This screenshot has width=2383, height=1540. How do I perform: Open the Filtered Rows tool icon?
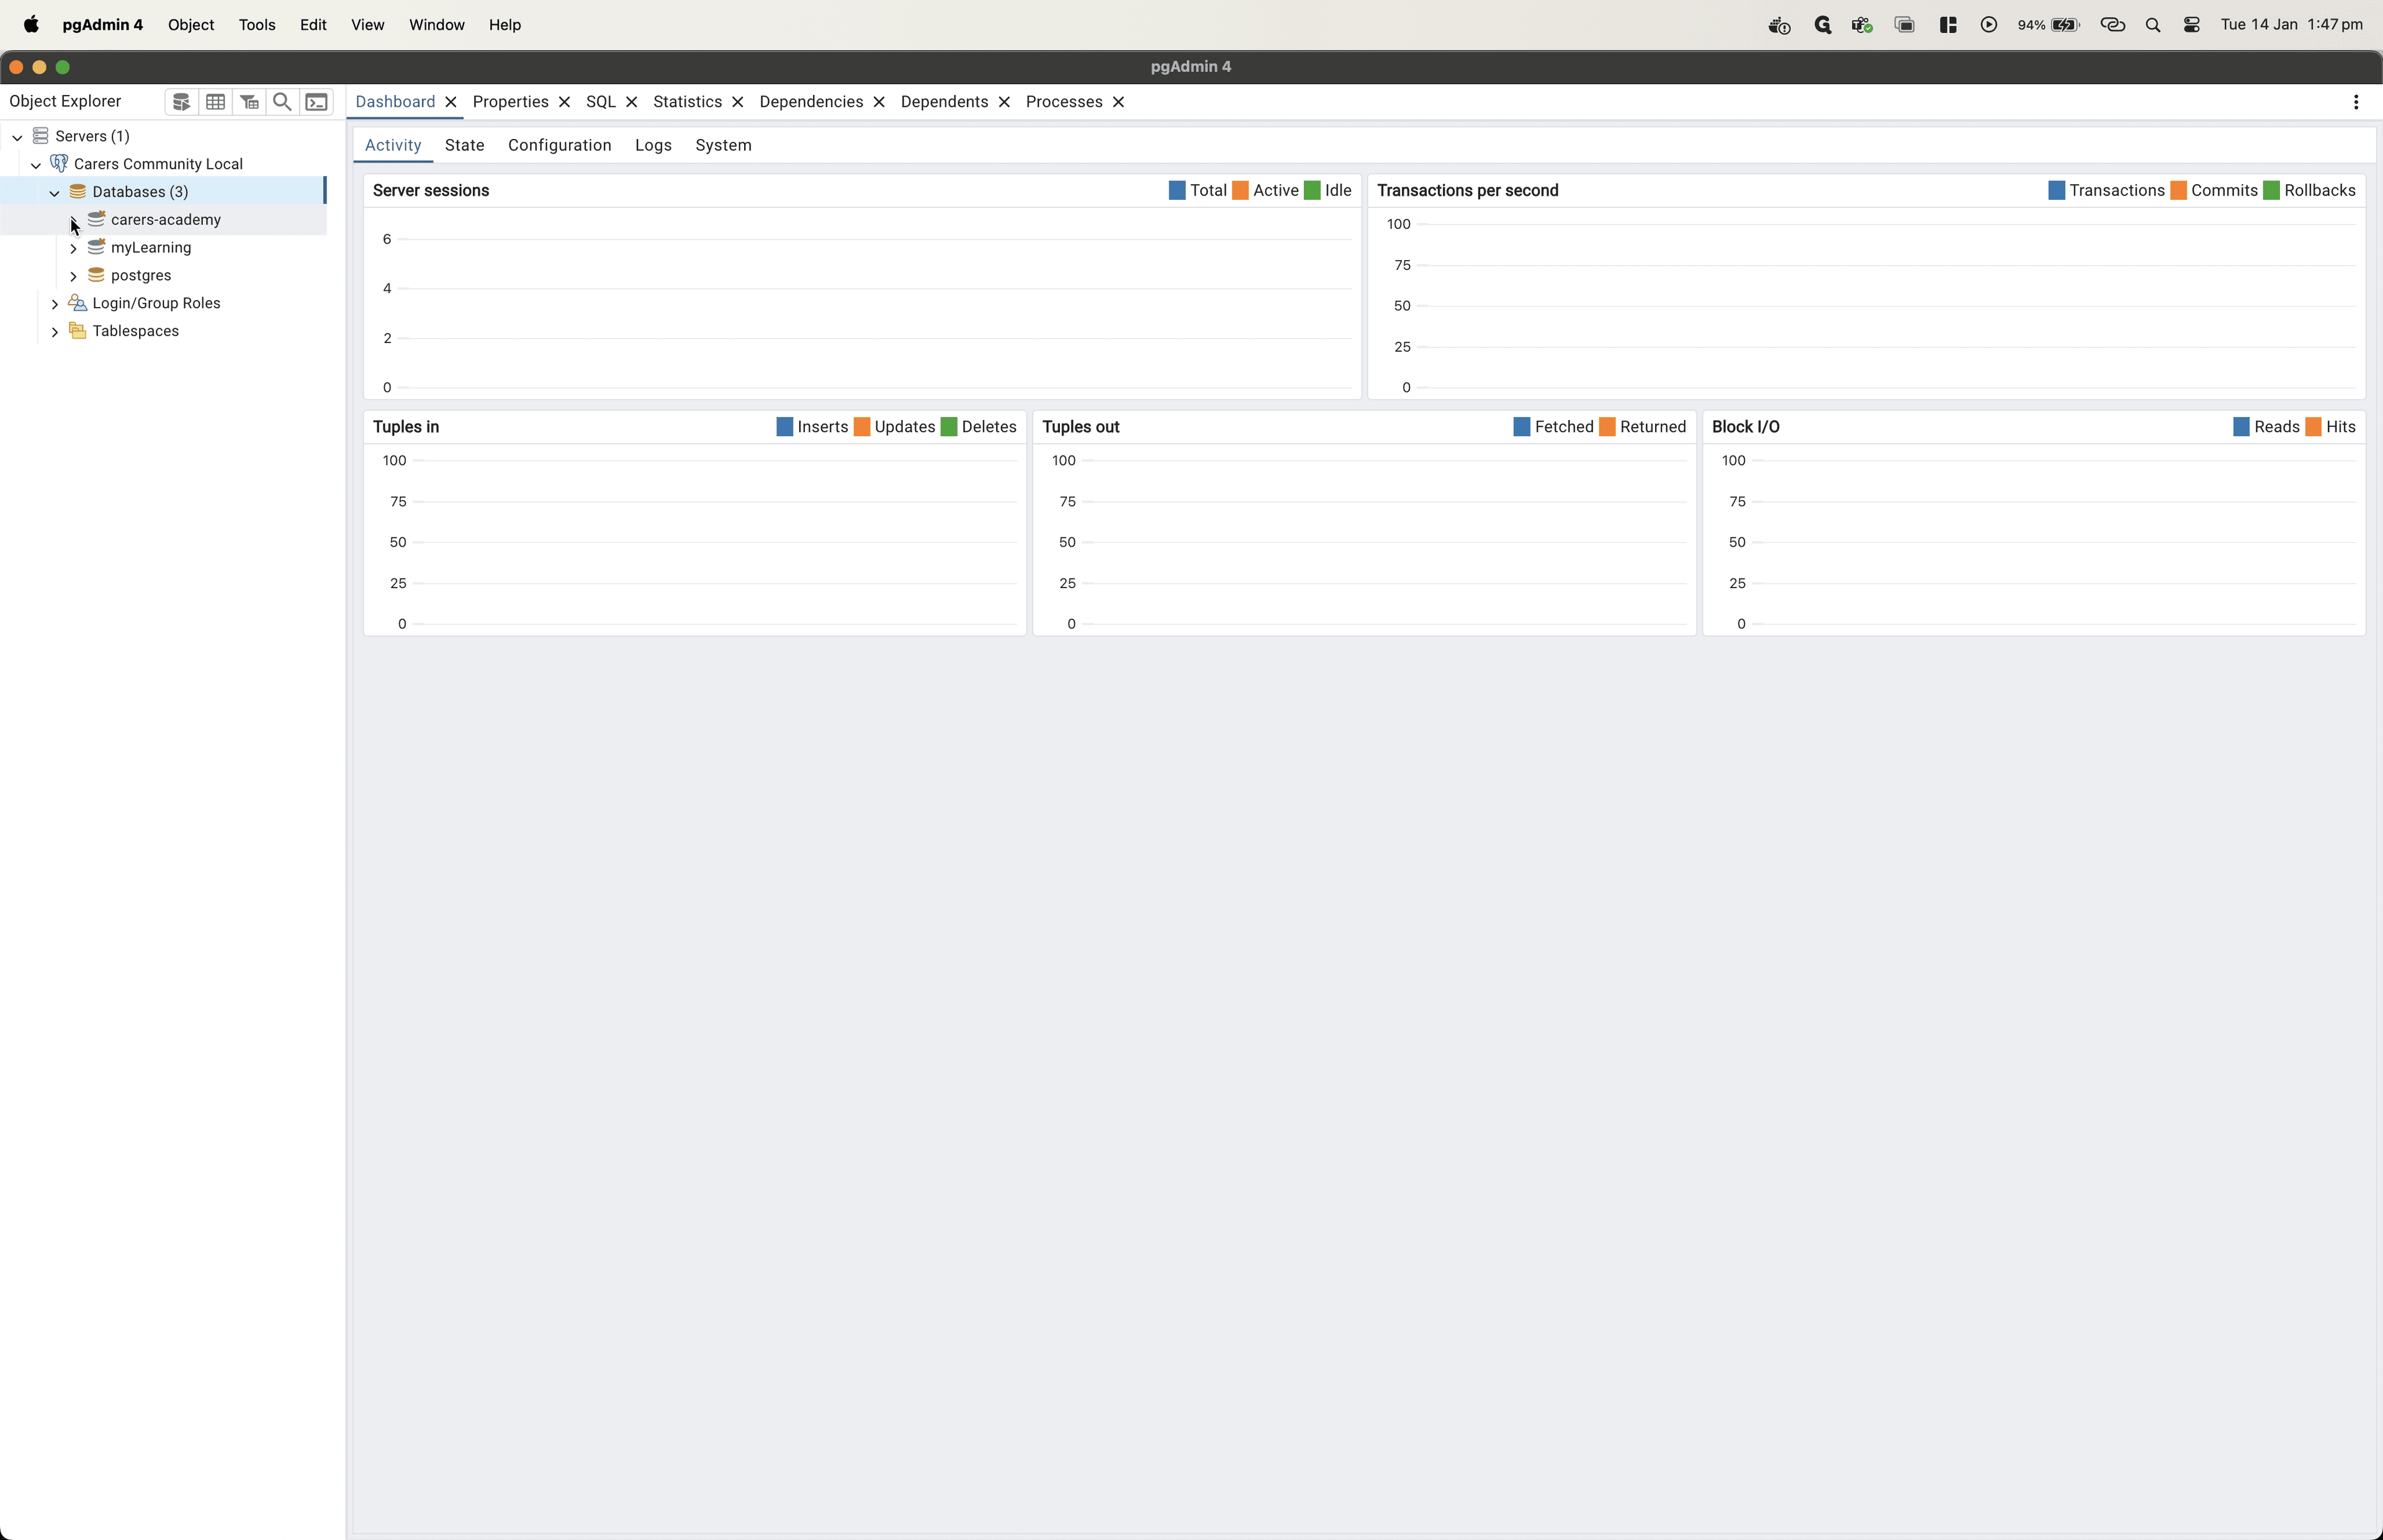click(x=249, y=102)
